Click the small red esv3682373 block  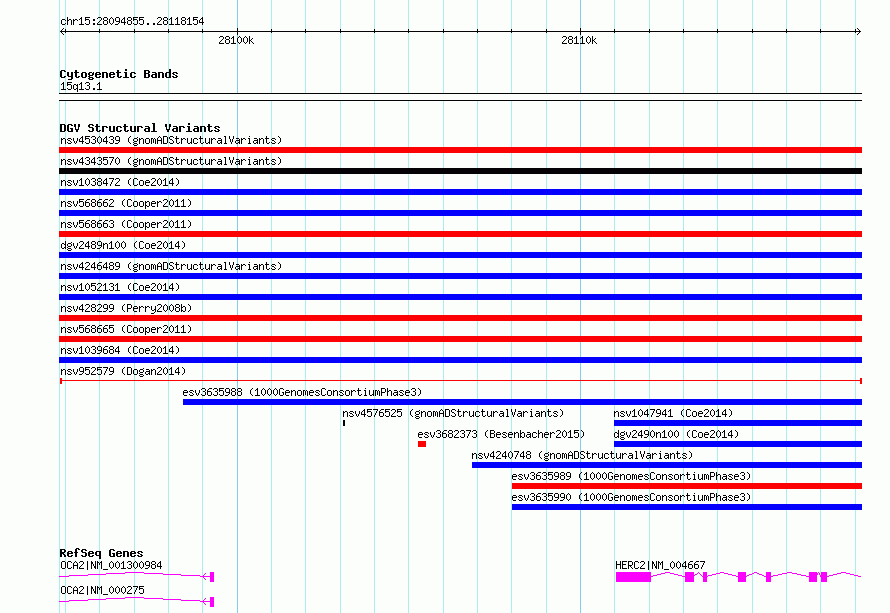point(422,444)
